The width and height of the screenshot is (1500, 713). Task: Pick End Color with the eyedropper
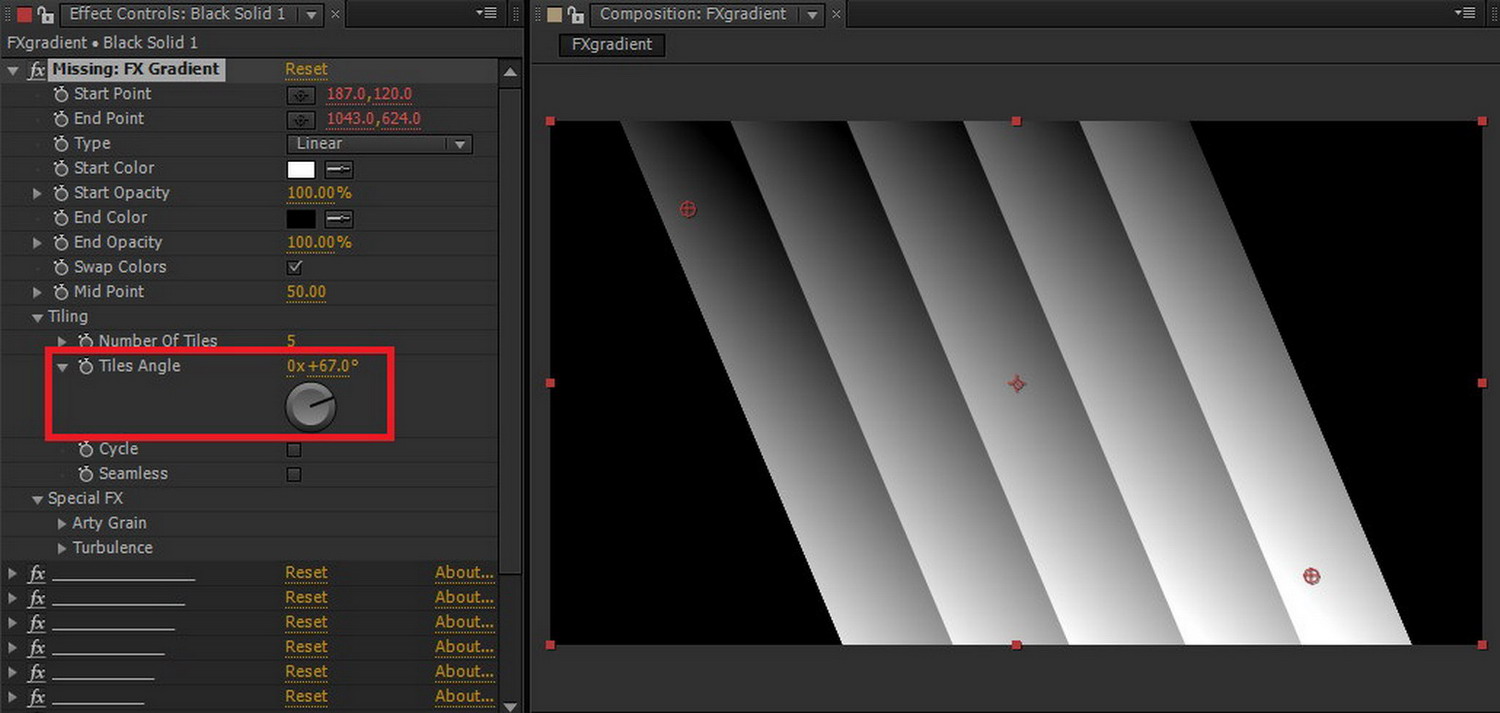(x=339, y=219)
